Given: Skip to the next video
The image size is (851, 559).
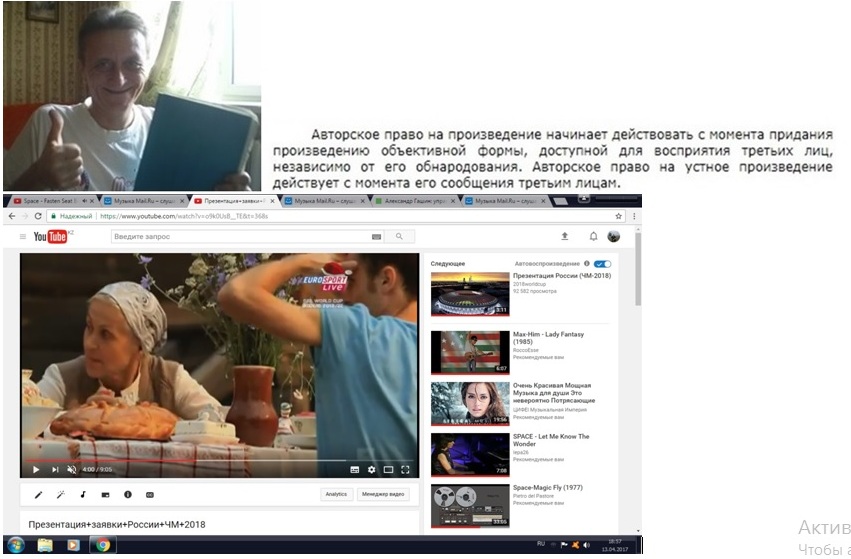Looking at the screenshot, I should pos(55,469).
